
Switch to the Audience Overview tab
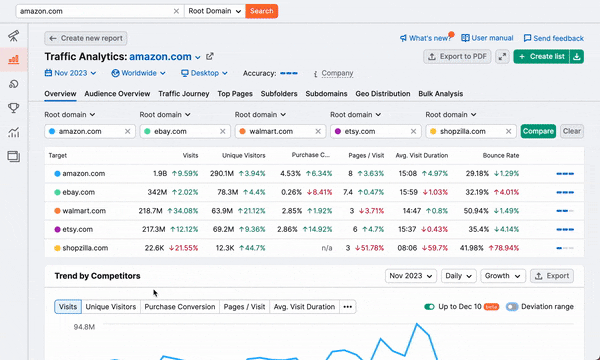tap(117, 94)
